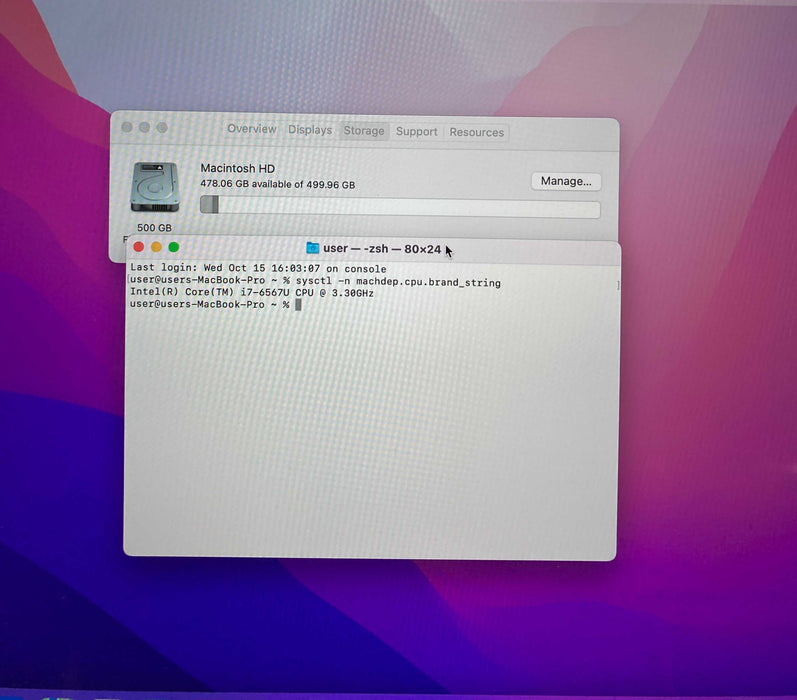Minimize the Terminal window with yellow button
This screenshot has height=700, width=797.
coord(156,247)
